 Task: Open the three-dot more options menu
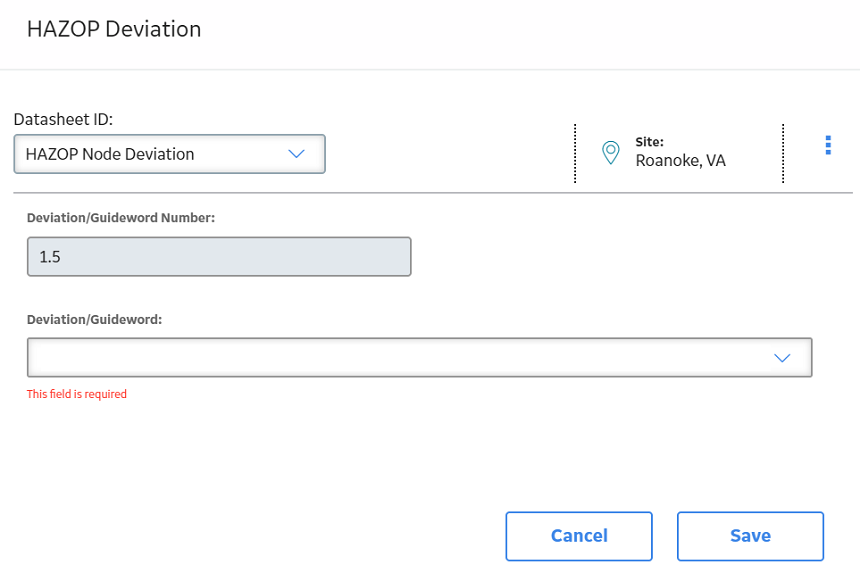tap(828, 145)
